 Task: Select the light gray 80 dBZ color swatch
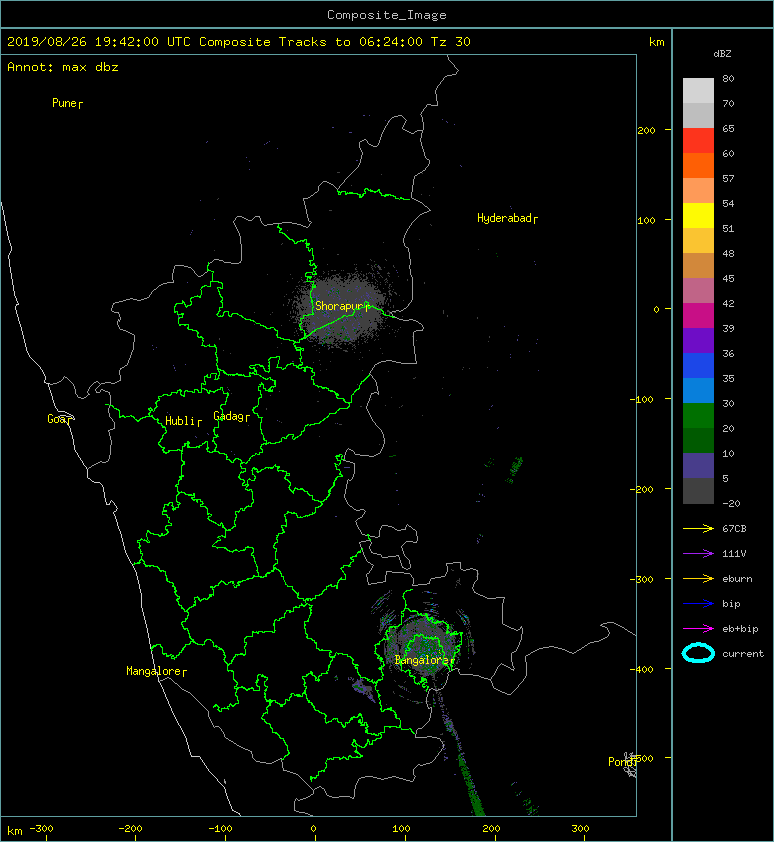tap(698, 91)
